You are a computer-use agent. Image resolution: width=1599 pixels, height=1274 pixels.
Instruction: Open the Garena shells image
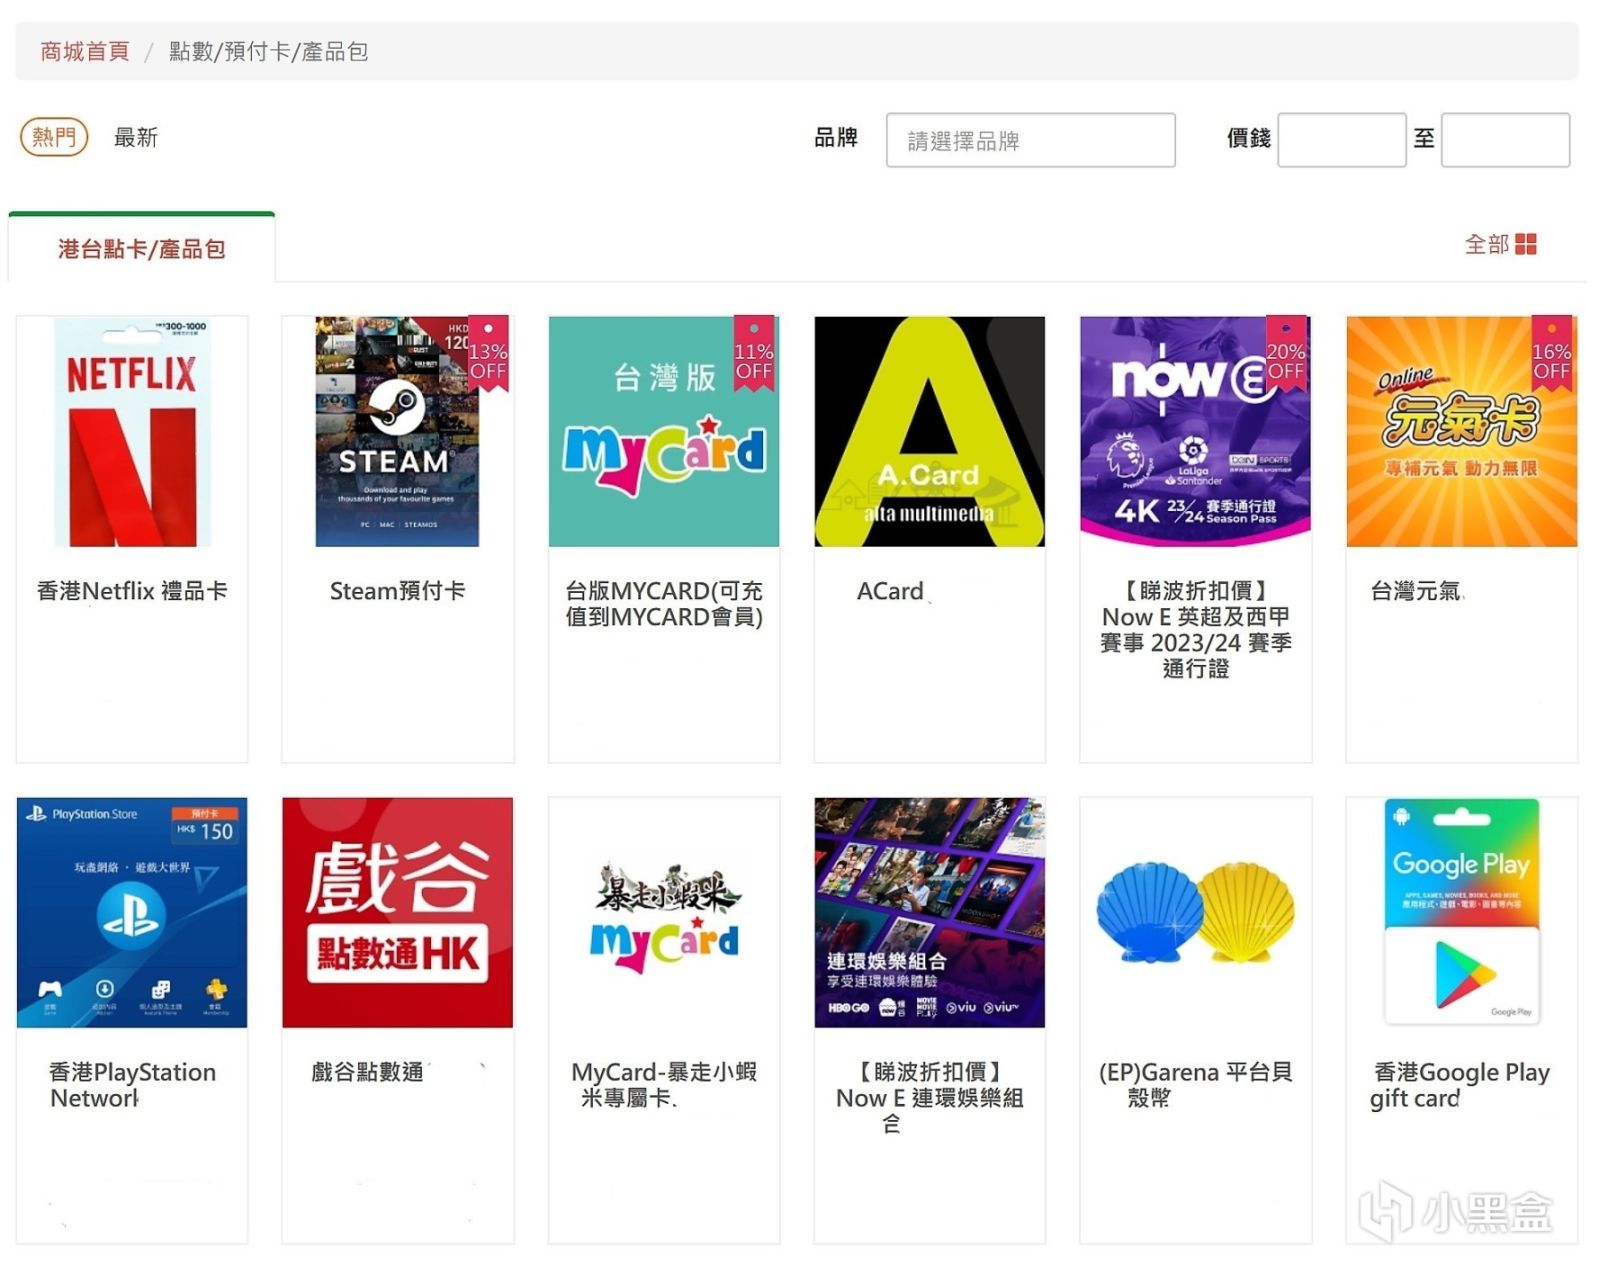[1196, 912]
